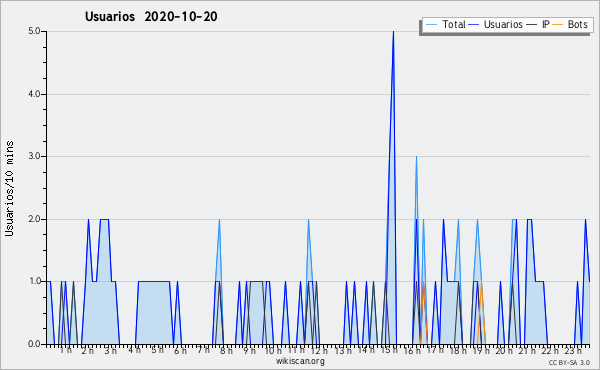Click the 3.0 Total peak near 16 h

pos(416,157)
